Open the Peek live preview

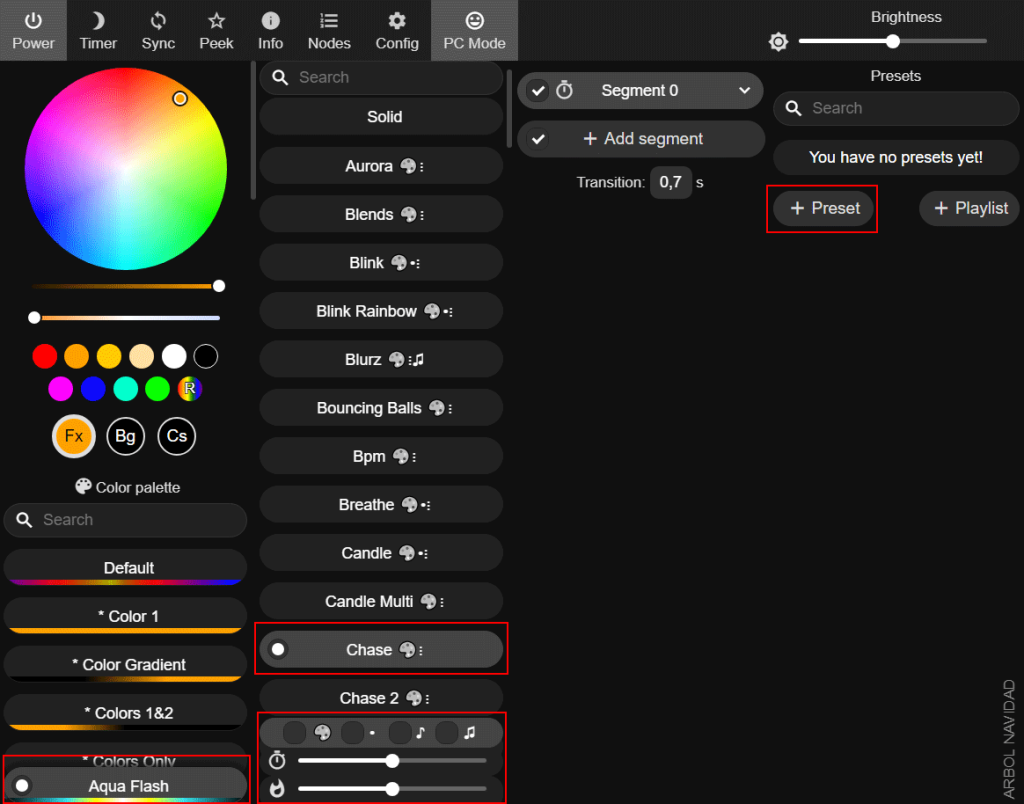[216, 31]
